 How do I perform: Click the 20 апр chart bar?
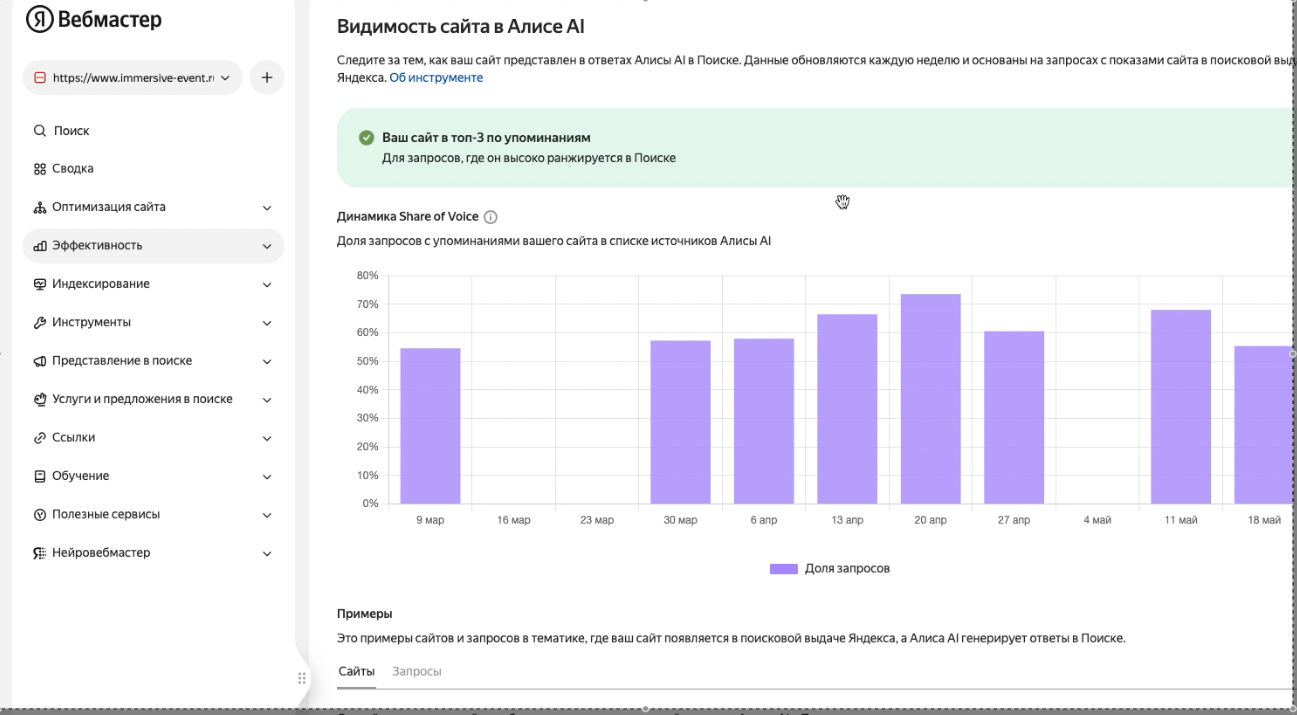(x=930, y=399)
